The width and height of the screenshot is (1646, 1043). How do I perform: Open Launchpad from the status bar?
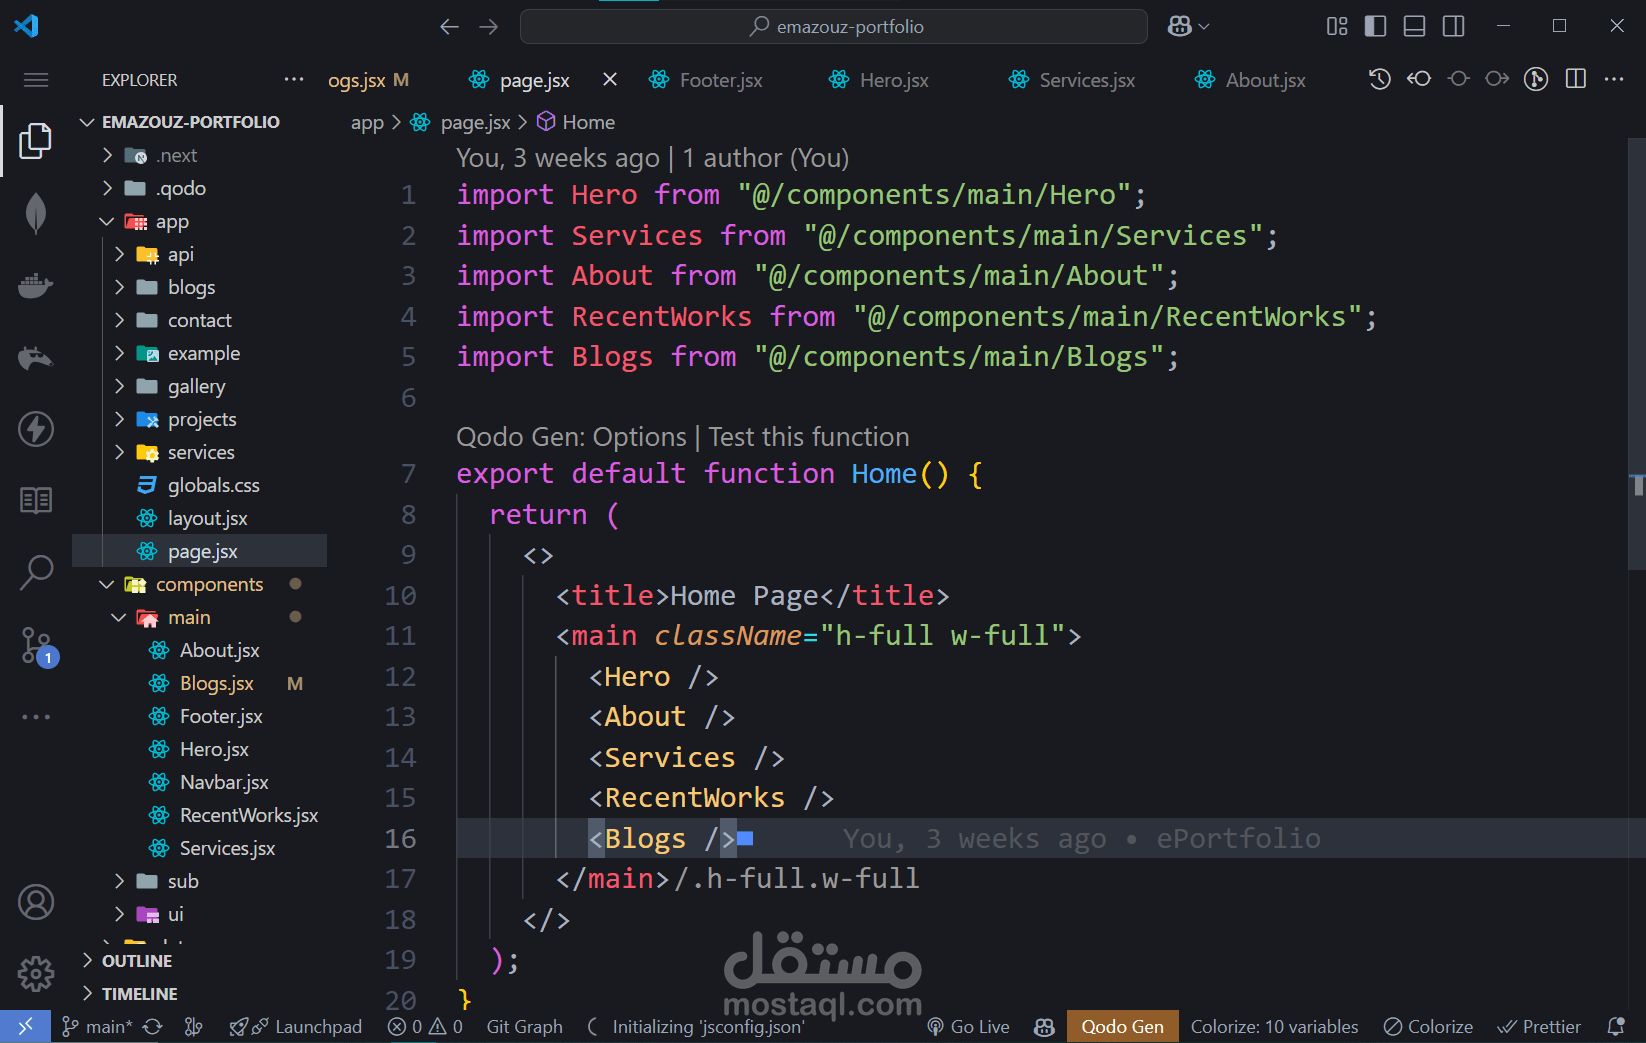(296, 1027)
